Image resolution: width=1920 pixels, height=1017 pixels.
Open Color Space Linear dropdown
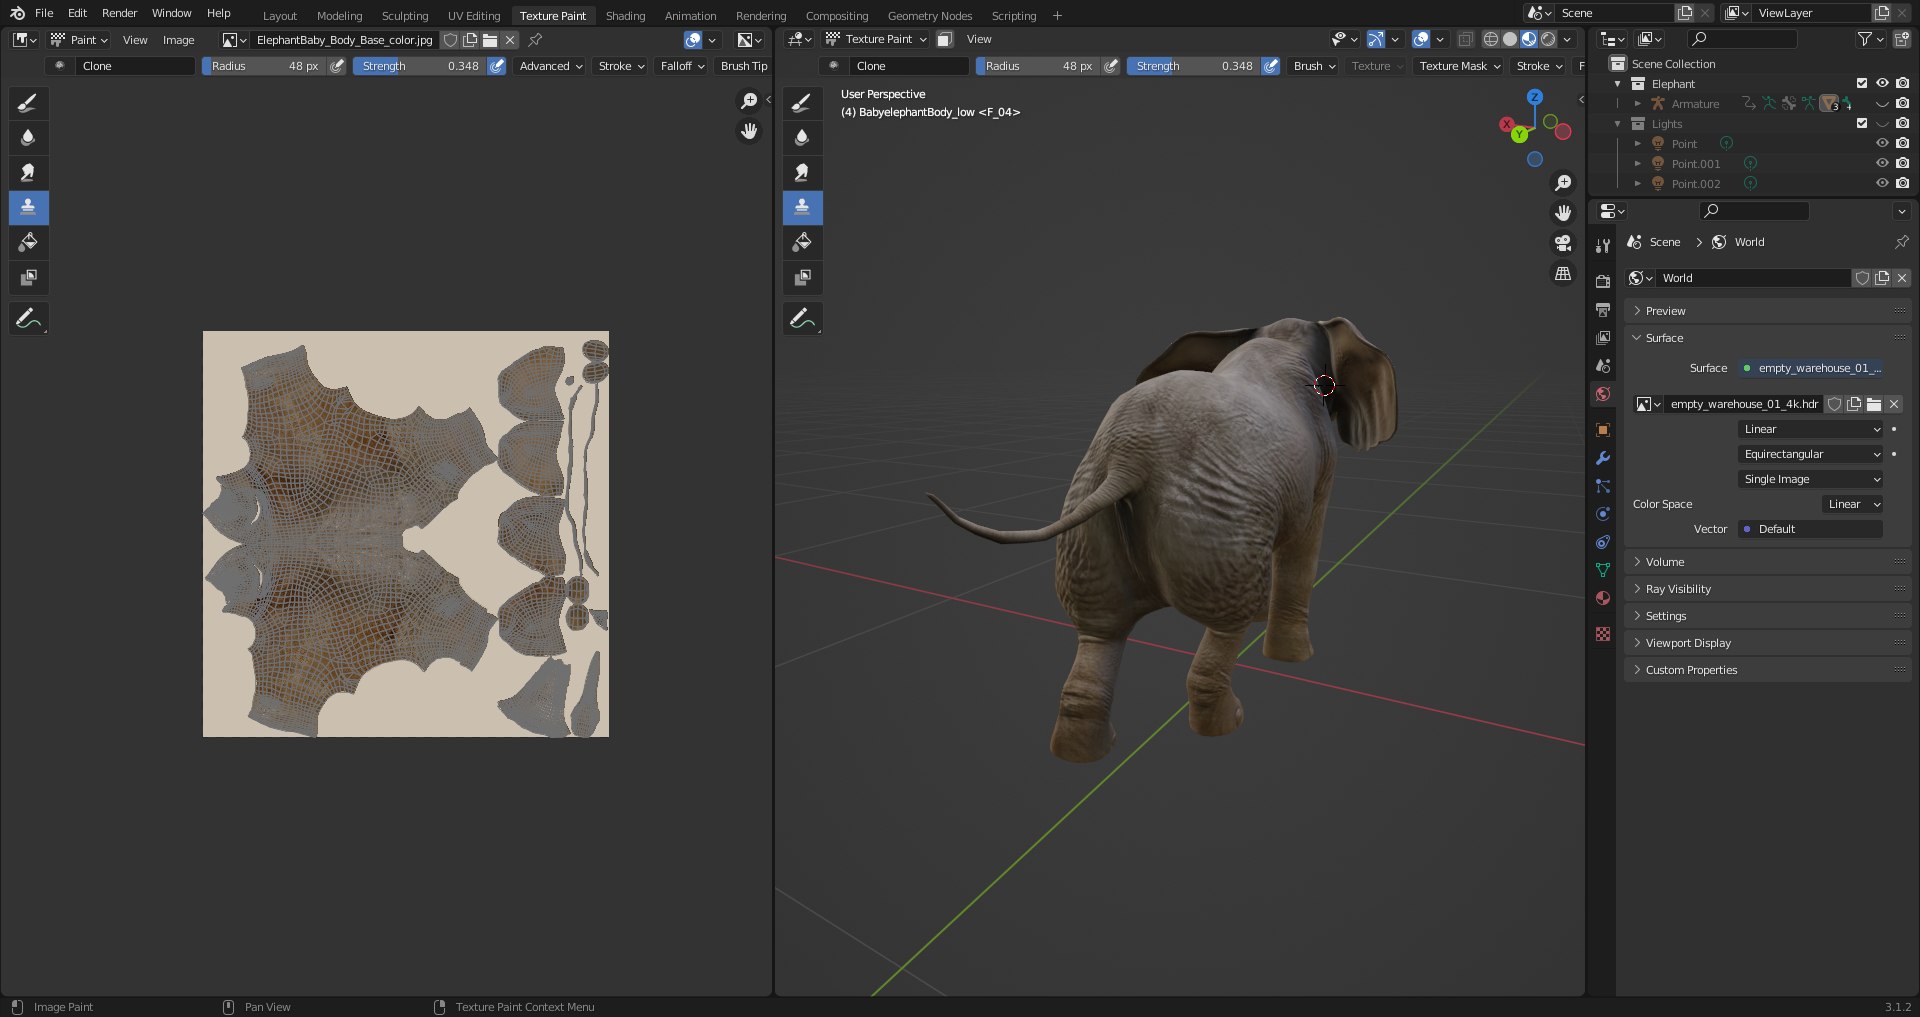tap(1853, 504)
